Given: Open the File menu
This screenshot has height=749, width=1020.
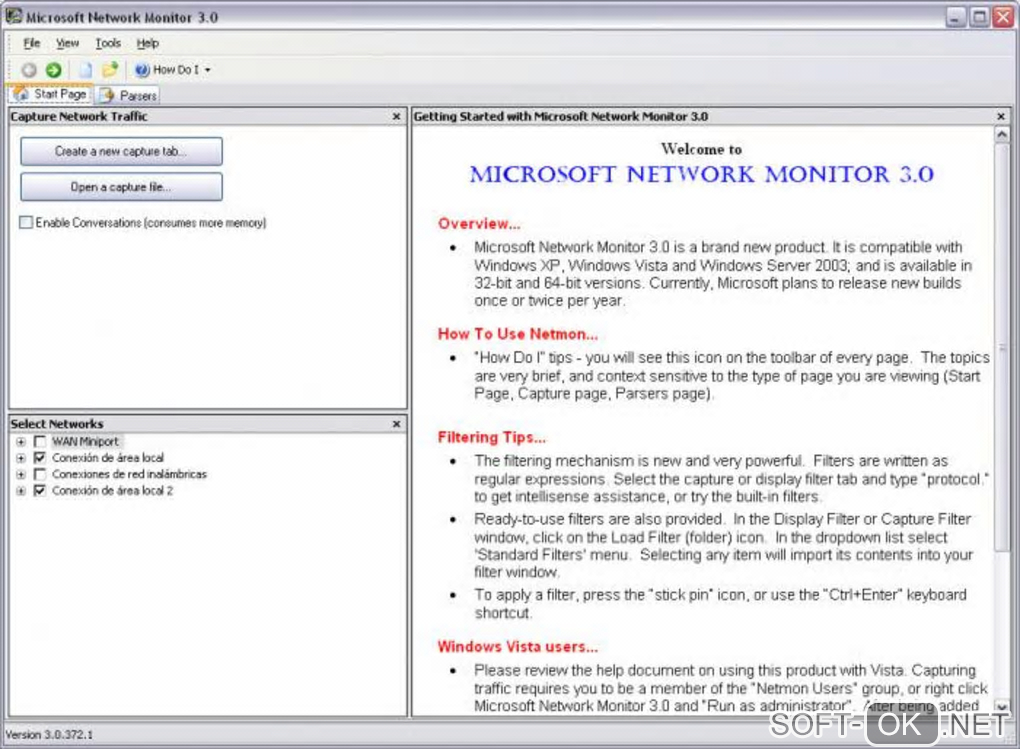Looking at the screenshot, I should pyautogui.click(x=31, y=43).
